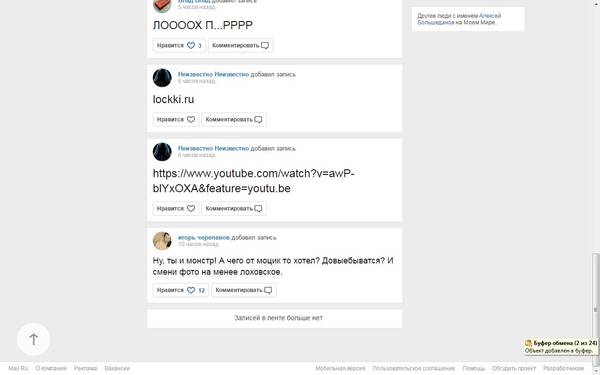Open avatar of игорь черепанов
The image size is (600, 375).
pos(162,241)
